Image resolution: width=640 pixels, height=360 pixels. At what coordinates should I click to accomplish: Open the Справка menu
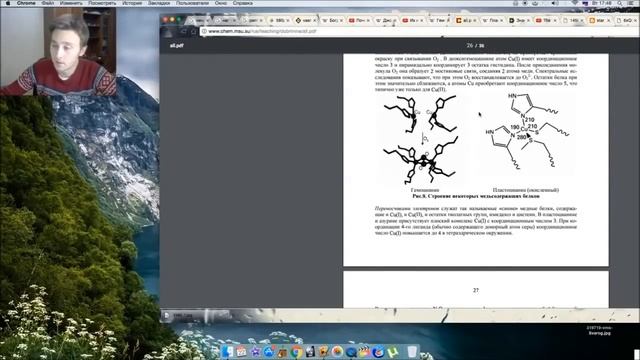(x=242, y=3)
